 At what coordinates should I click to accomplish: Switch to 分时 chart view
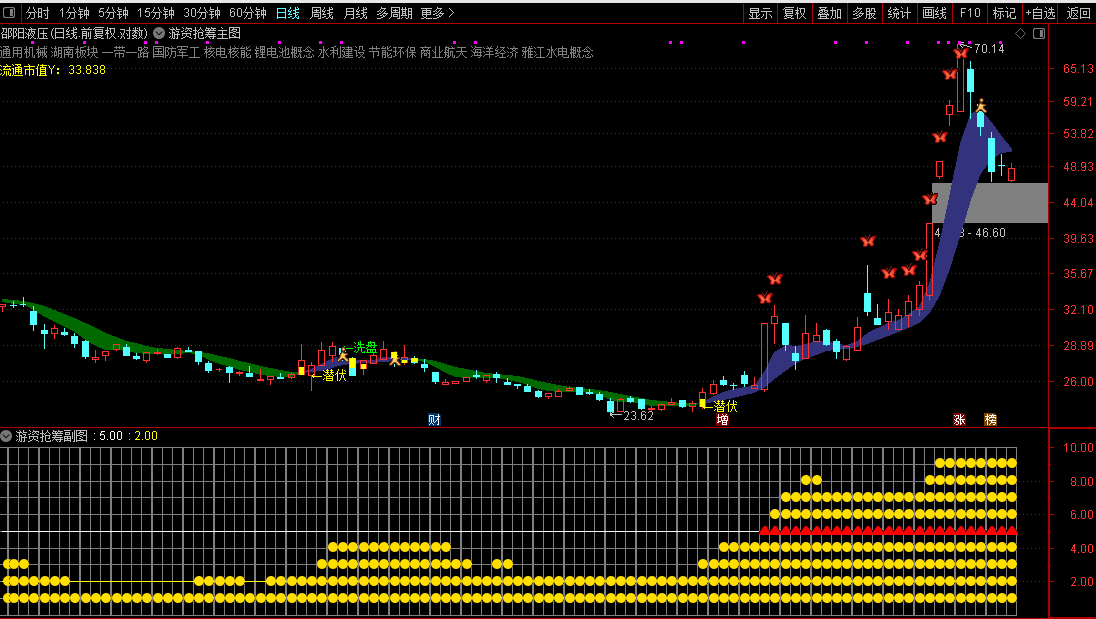point(38,13)
